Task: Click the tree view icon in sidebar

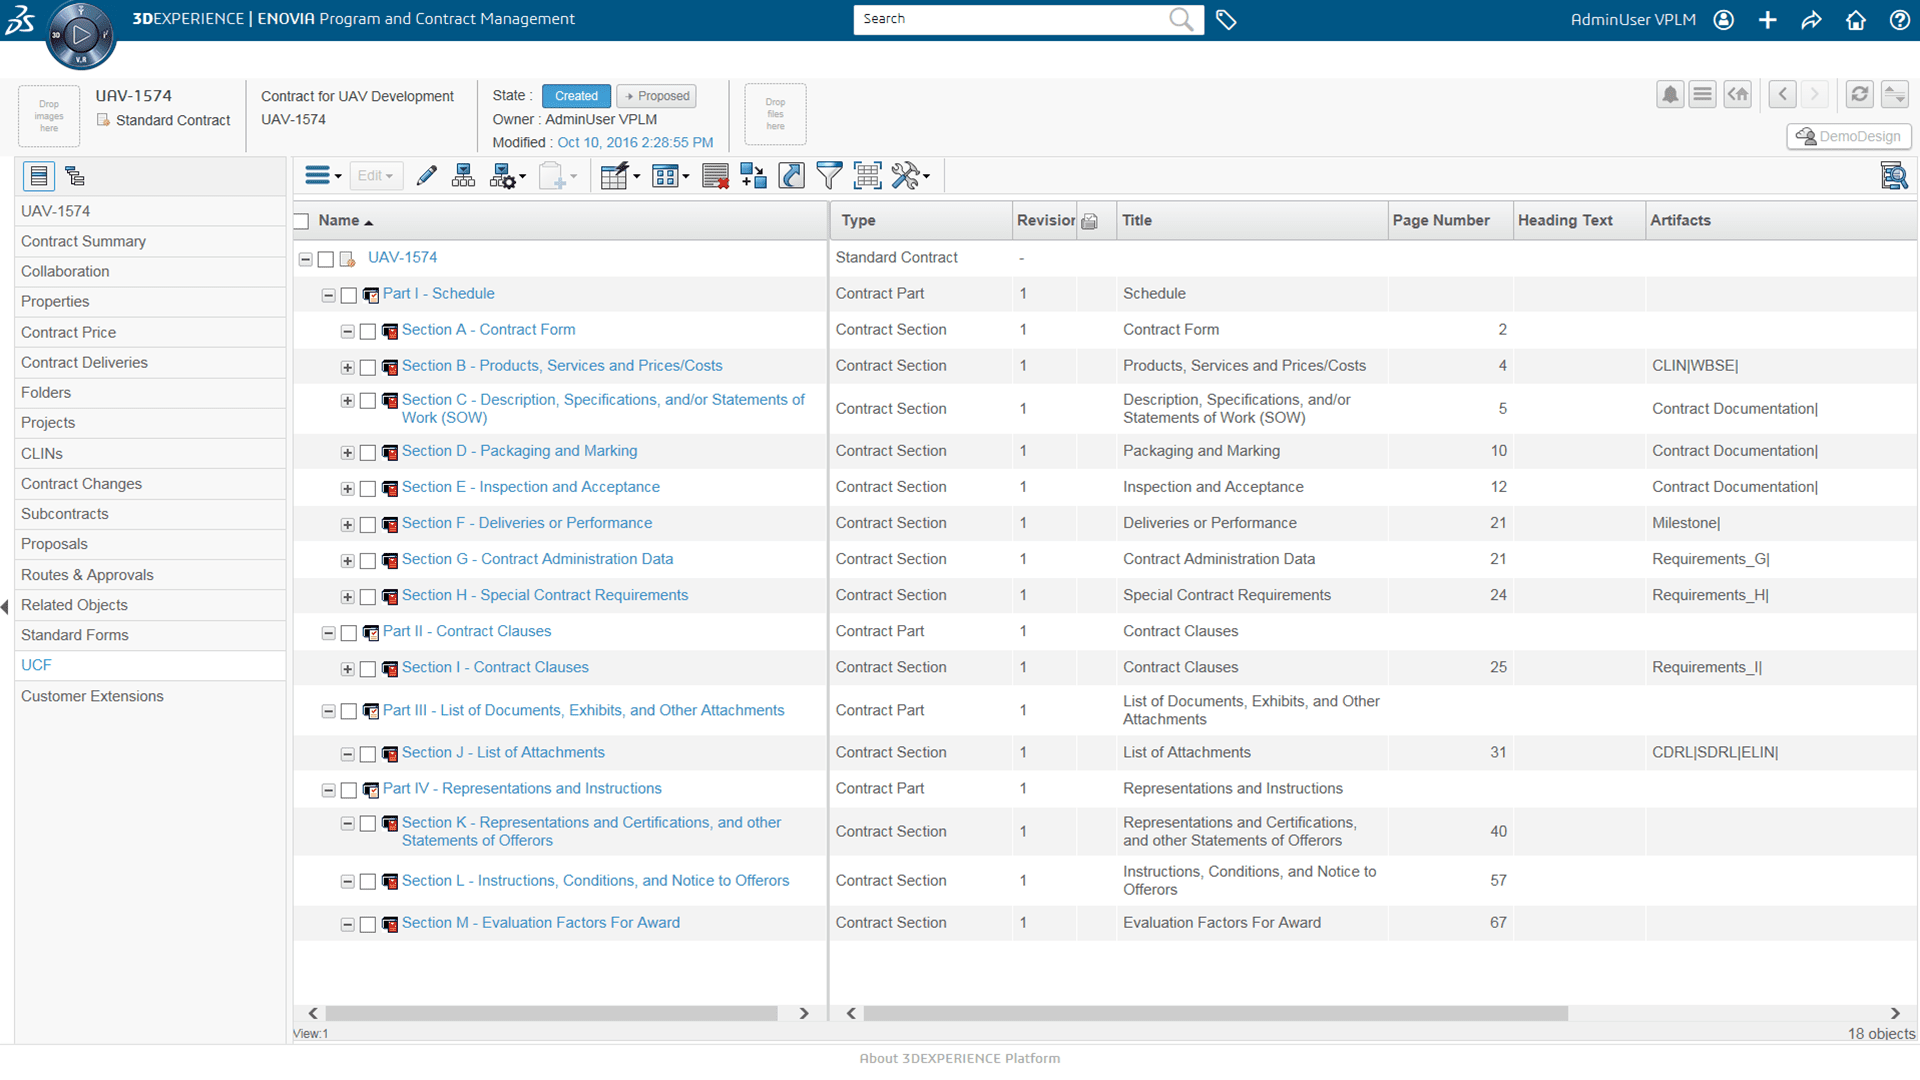Action: [x=75, y=176]
